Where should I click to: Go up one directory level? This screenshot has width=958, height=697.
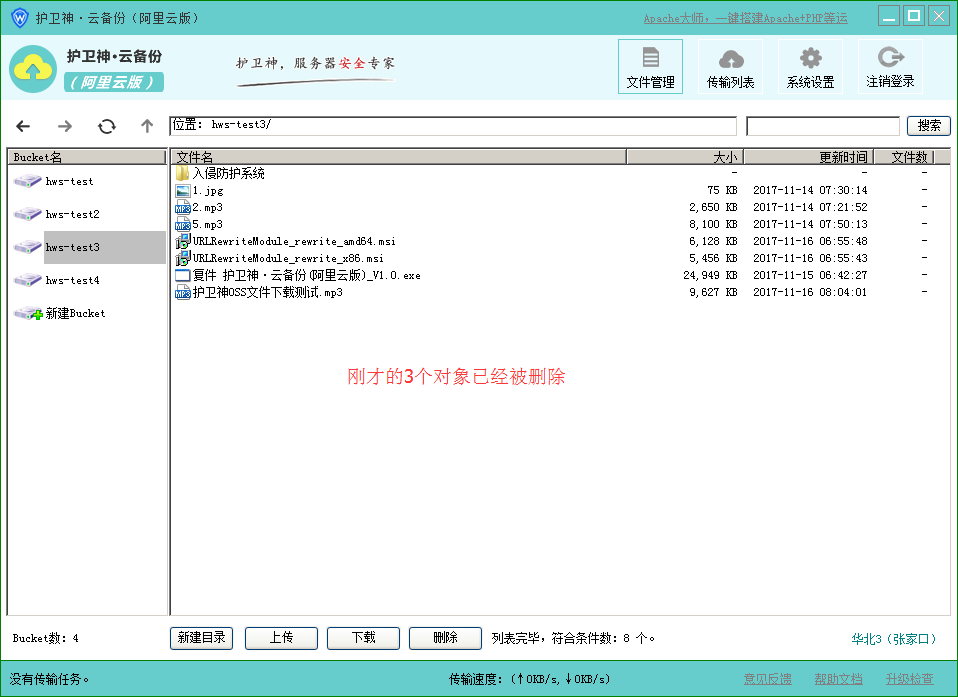[147, 126]
